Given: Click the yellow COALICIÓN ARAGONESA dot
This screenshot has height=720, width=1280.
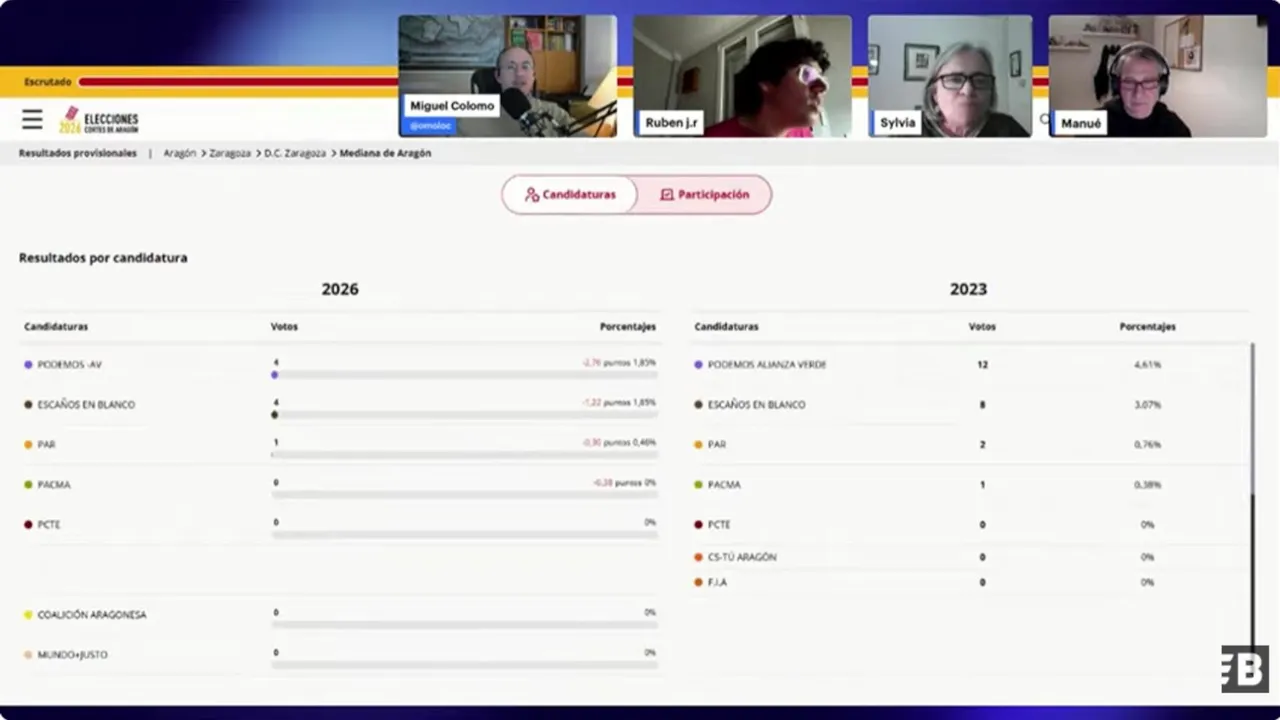Looking at the screenshot, I should [28, 615].
